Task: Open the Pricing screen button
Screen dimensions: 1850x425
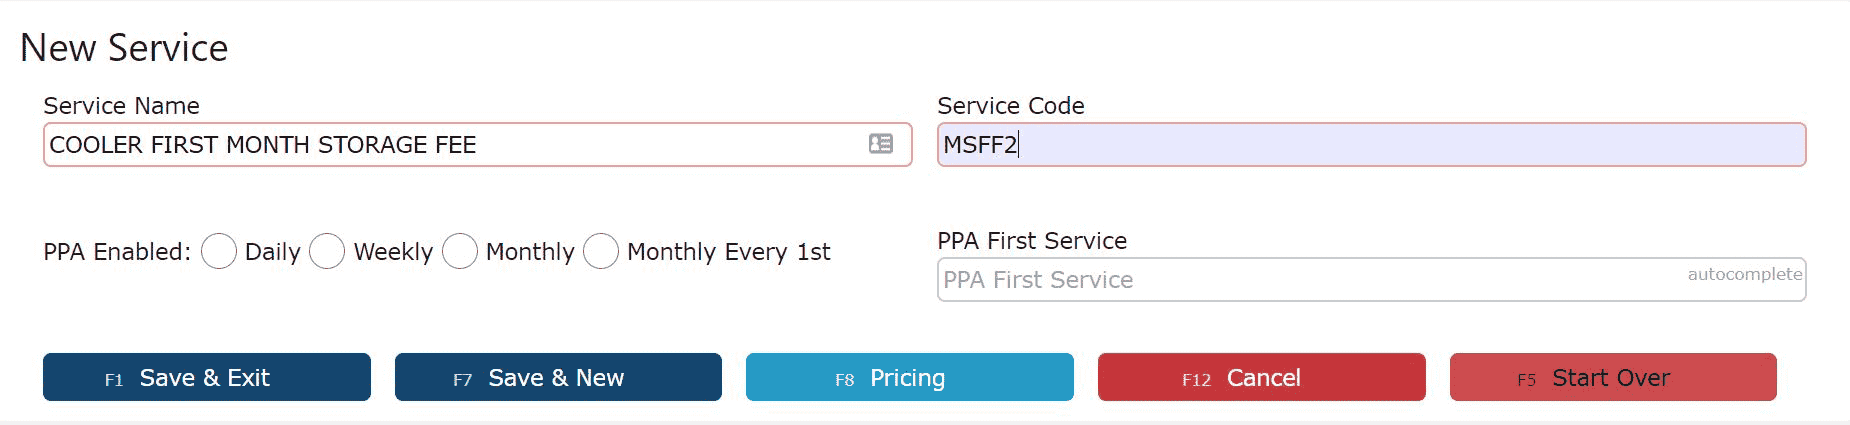Action: click(x=910, y=377)
